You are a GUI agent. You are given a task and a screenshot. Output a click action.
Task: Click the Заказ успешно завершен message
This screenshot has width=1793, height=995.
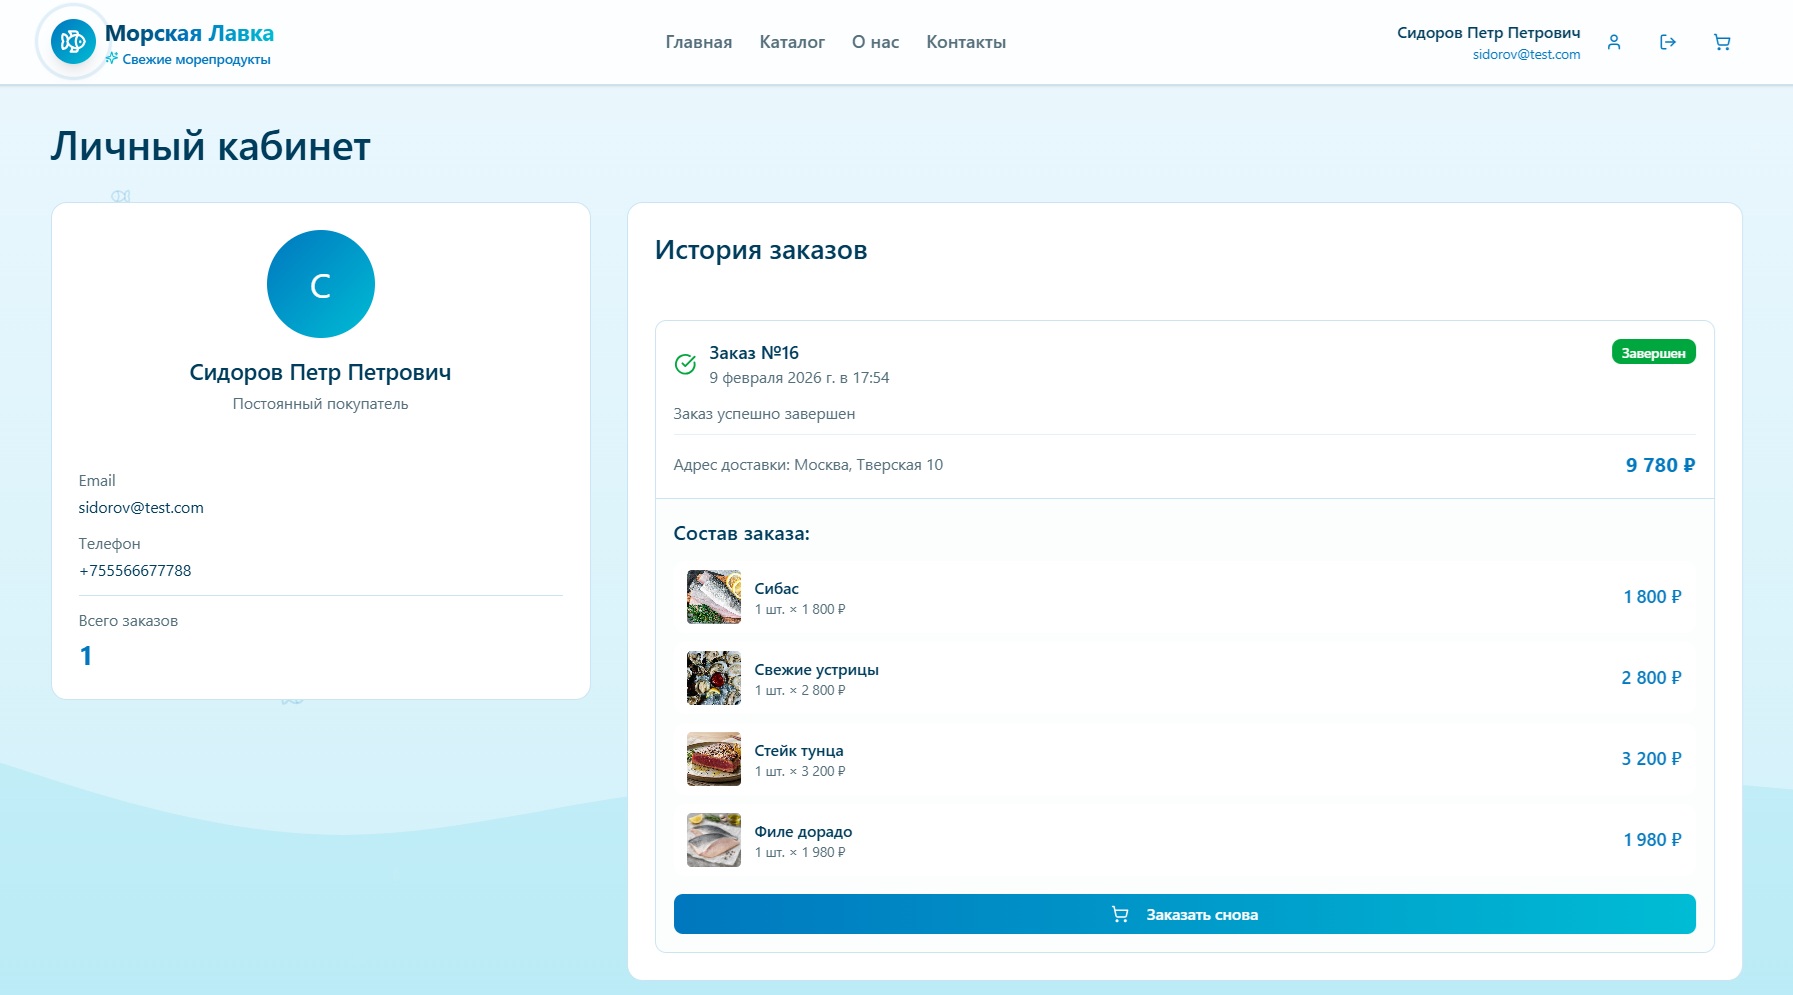(x=764, y=414)
